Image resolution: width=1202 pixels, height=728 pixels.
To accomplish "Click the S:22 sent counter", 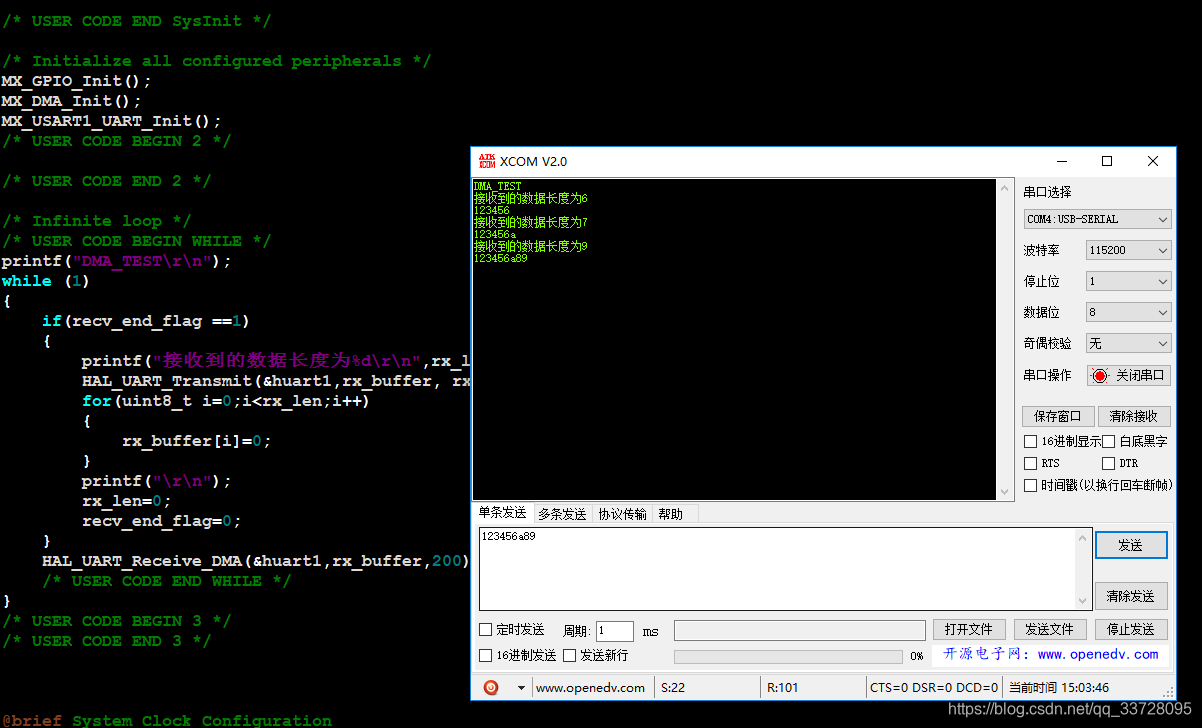I will [x=673, y=688].
